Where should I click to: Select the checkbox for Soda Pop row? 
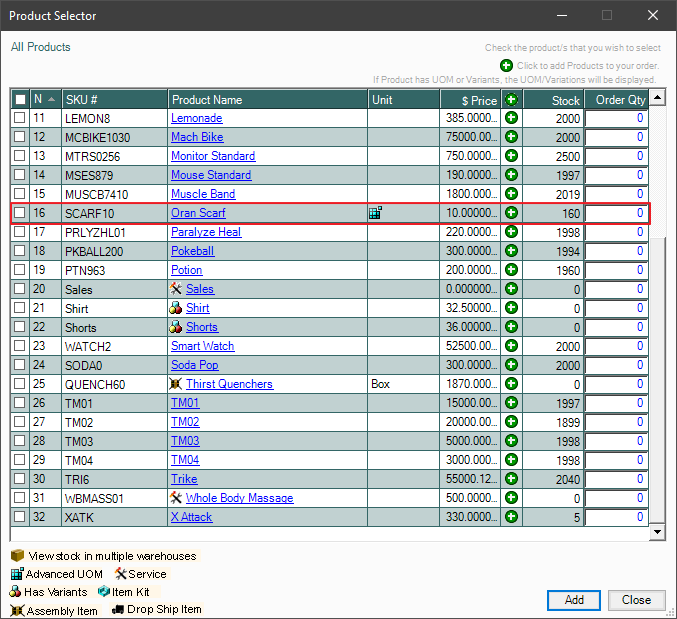(20, 365)
